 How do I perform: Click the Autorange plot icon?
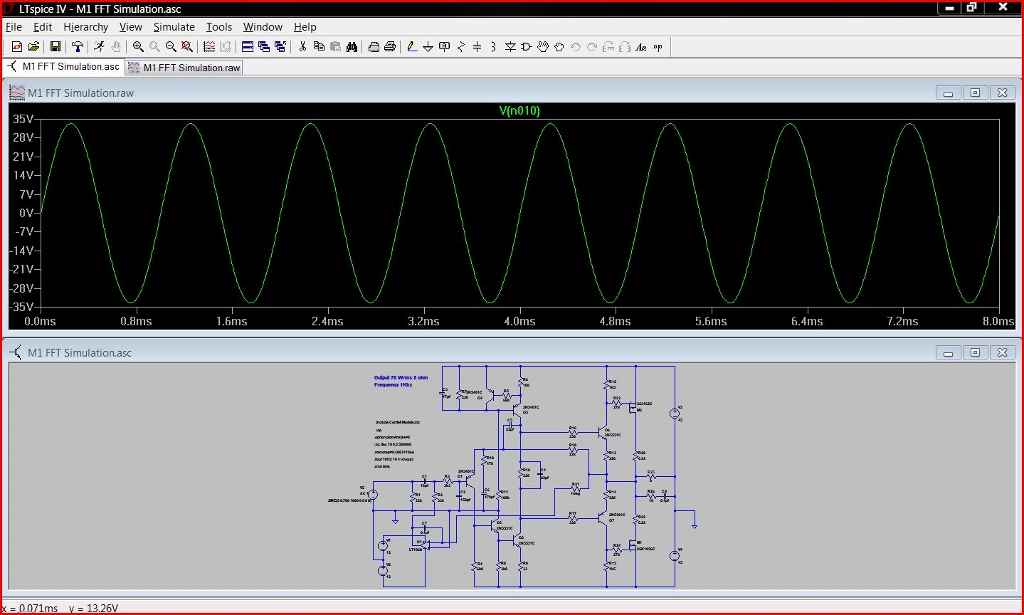(x=209, y=46)
